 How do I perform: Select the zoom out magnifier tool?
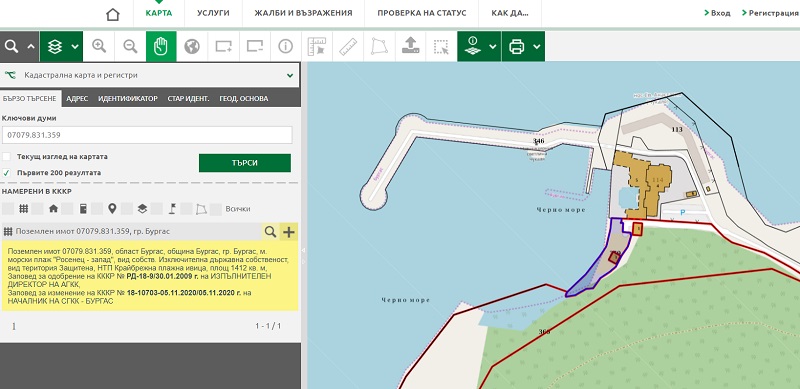130,46
